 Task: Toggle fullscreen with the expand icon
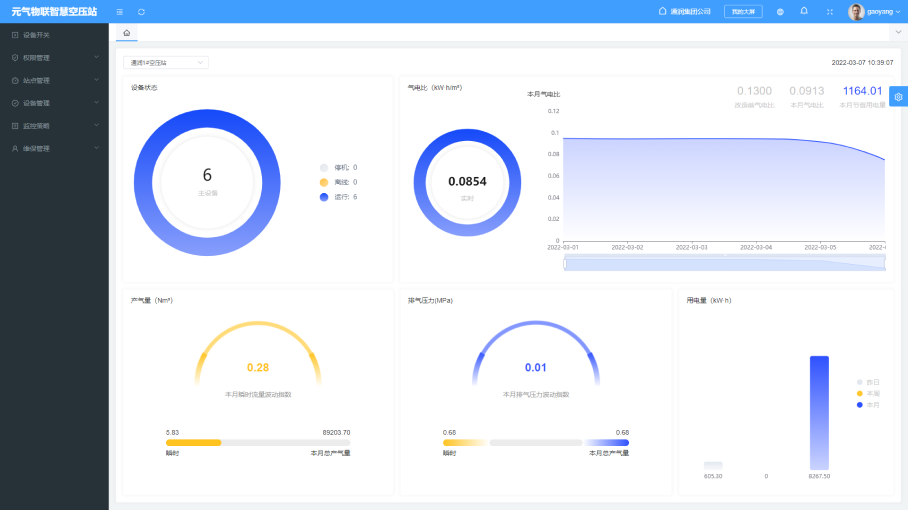tap(829, 12)
